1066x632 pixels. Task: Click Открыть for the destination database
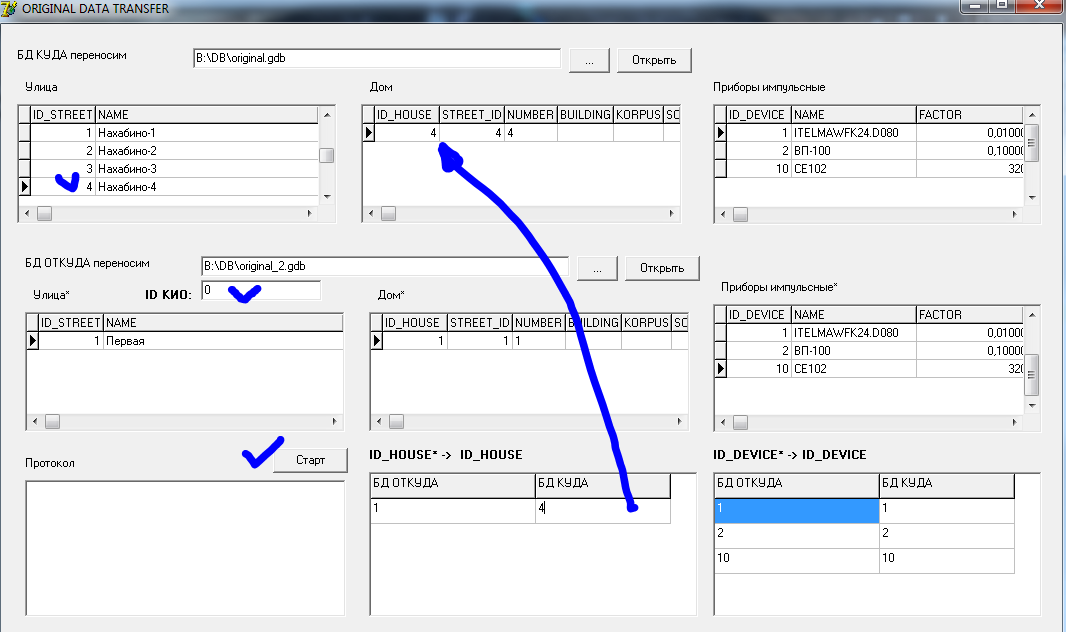click(653, 60)
